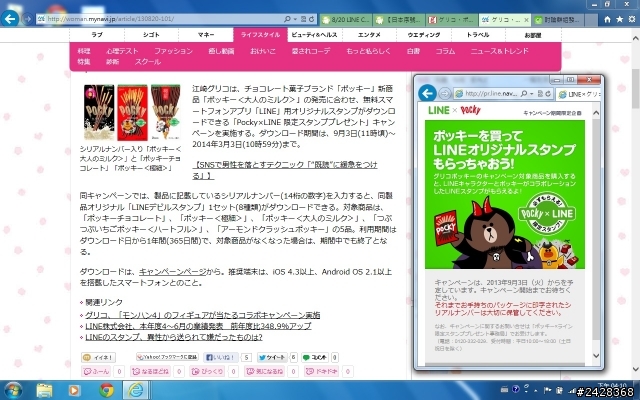Screen dimensions: 640x400
Task: Open Windows Explorer folder on taskbar
Action: [x=44, y=390]
